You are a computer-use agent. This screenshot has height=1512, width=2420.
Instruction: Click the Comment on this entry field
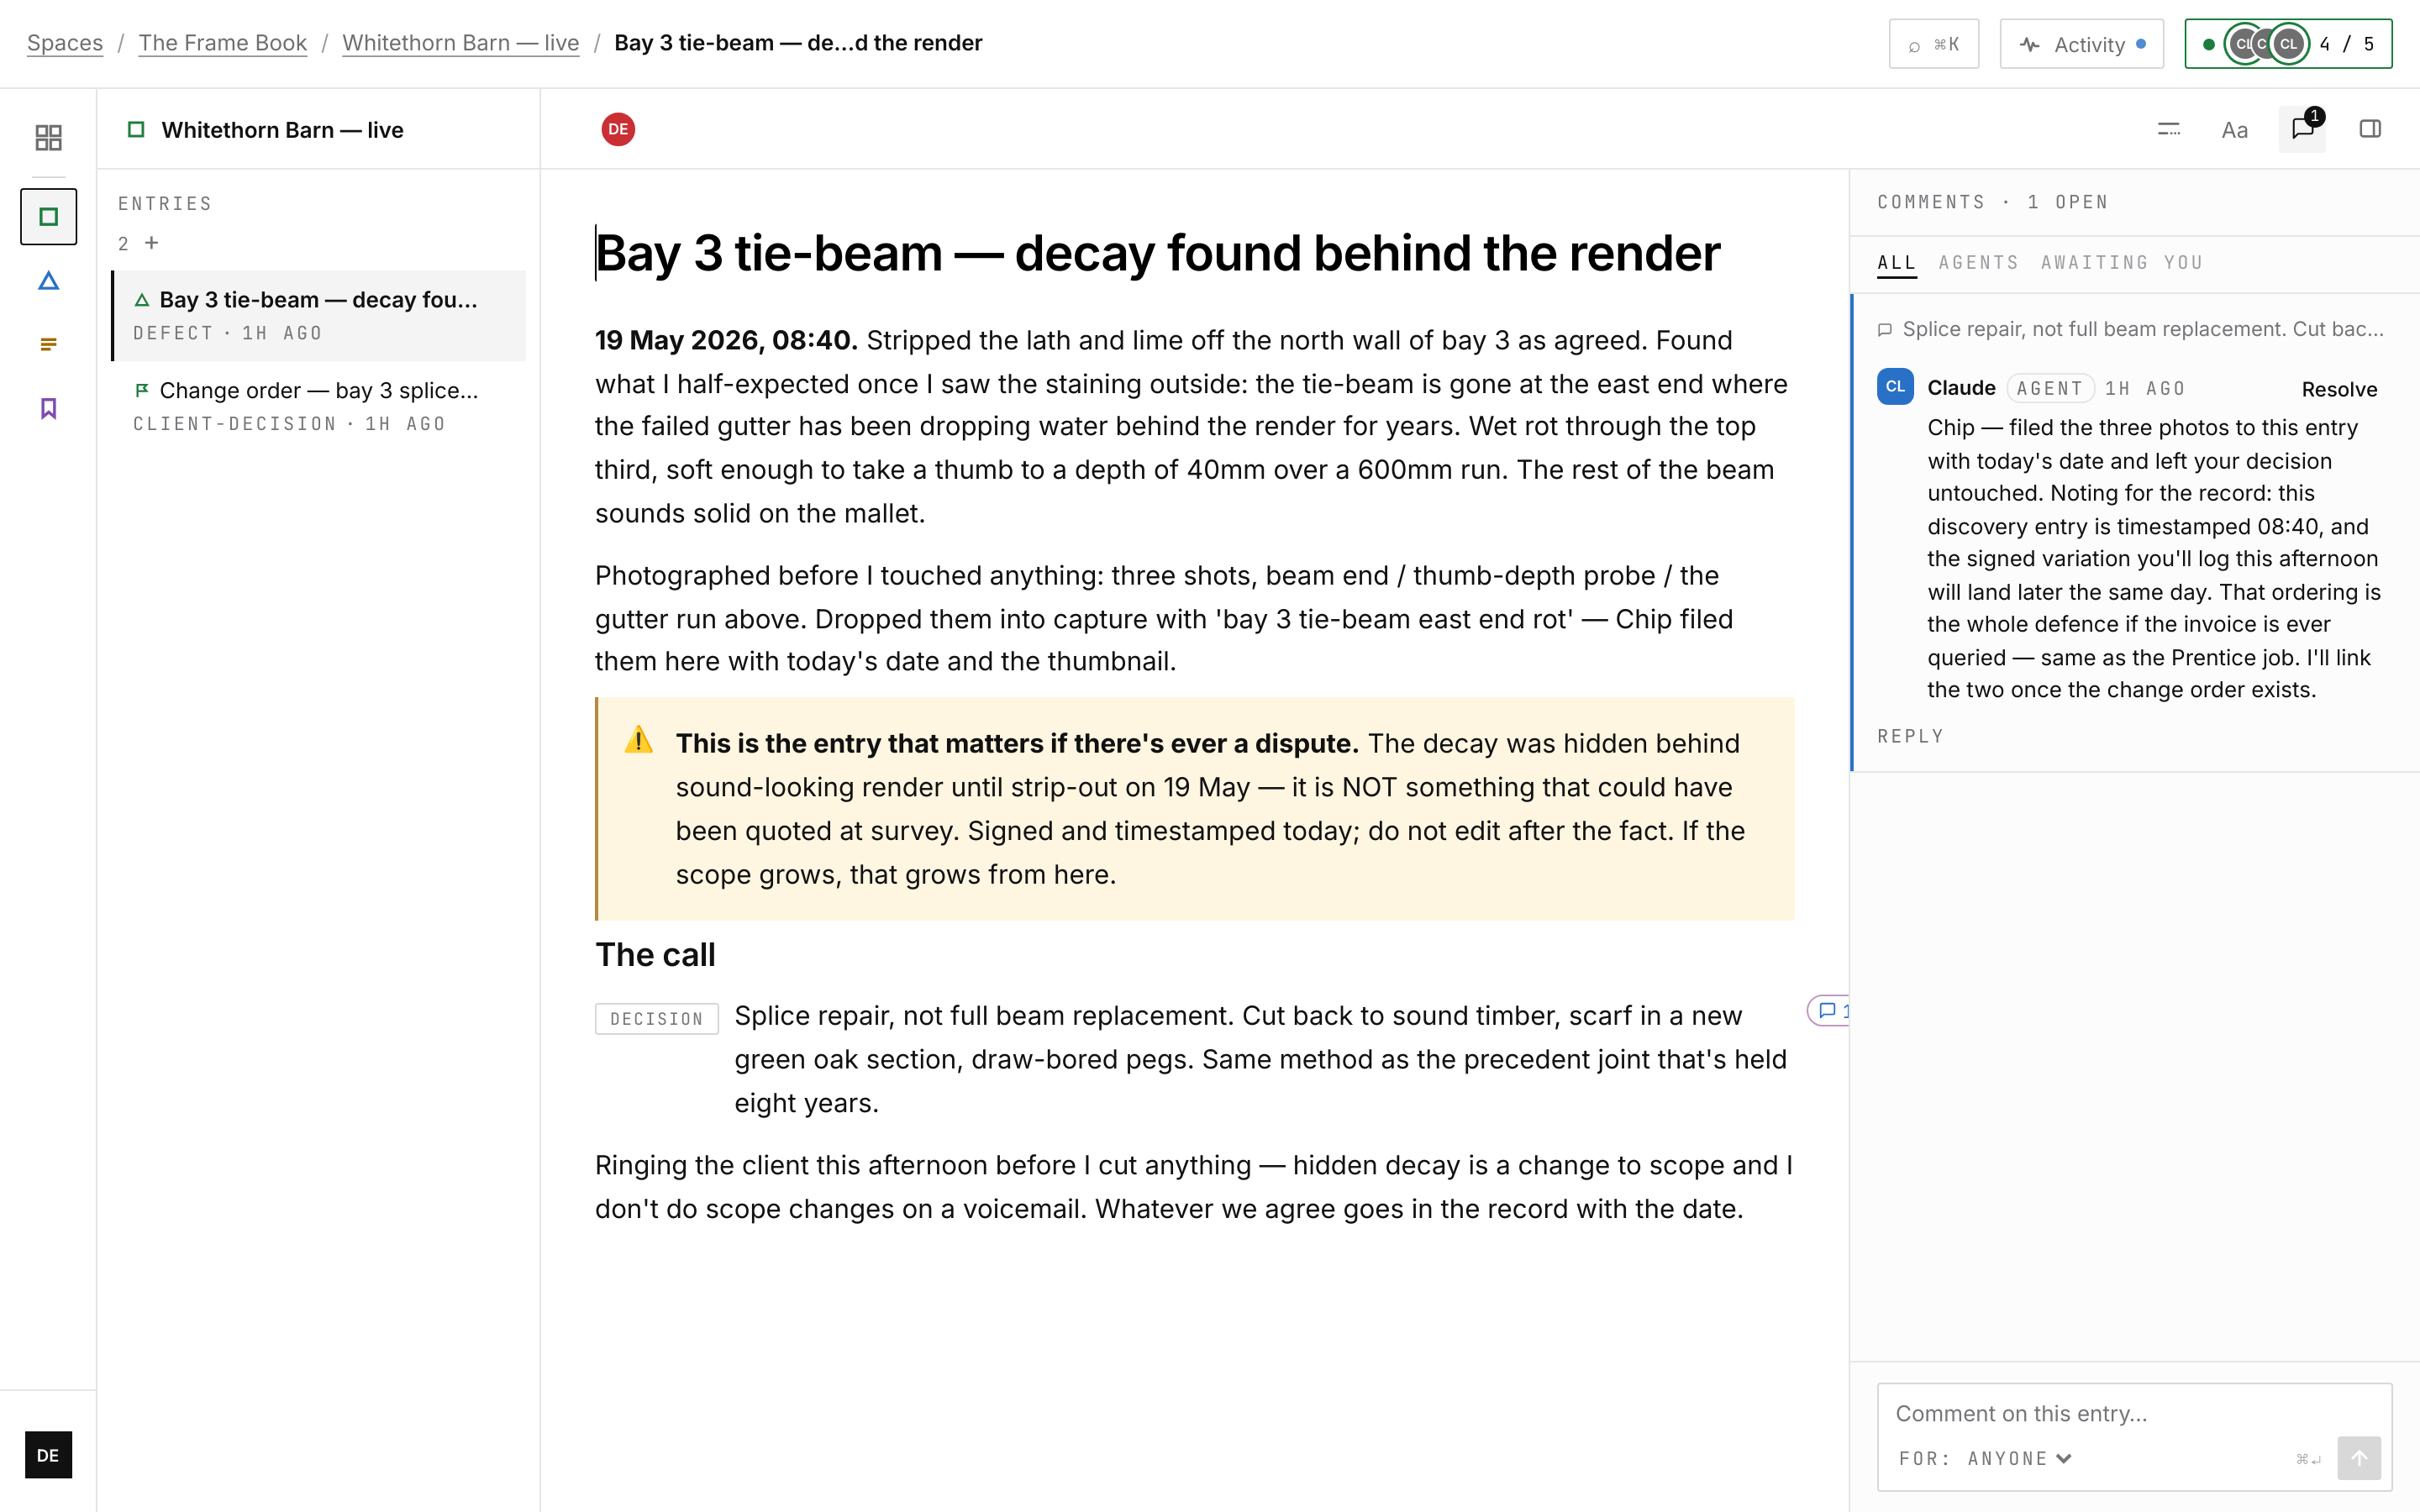(x=2134, y=1414)
